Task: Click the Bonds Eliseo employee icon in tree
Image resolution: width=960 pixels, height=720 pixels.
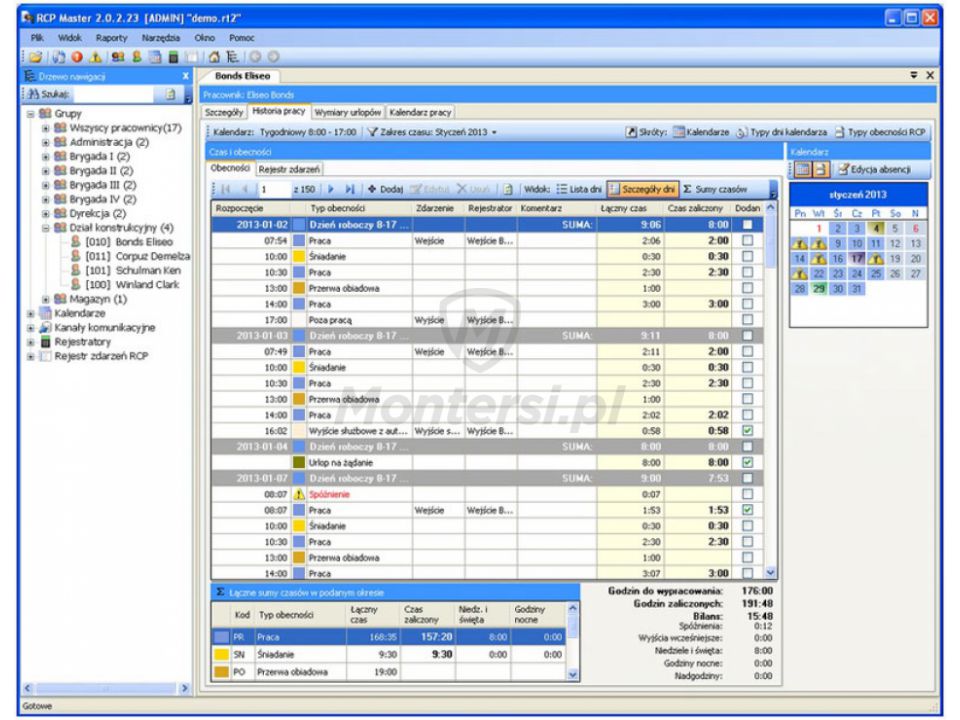Action: [76, 242]
